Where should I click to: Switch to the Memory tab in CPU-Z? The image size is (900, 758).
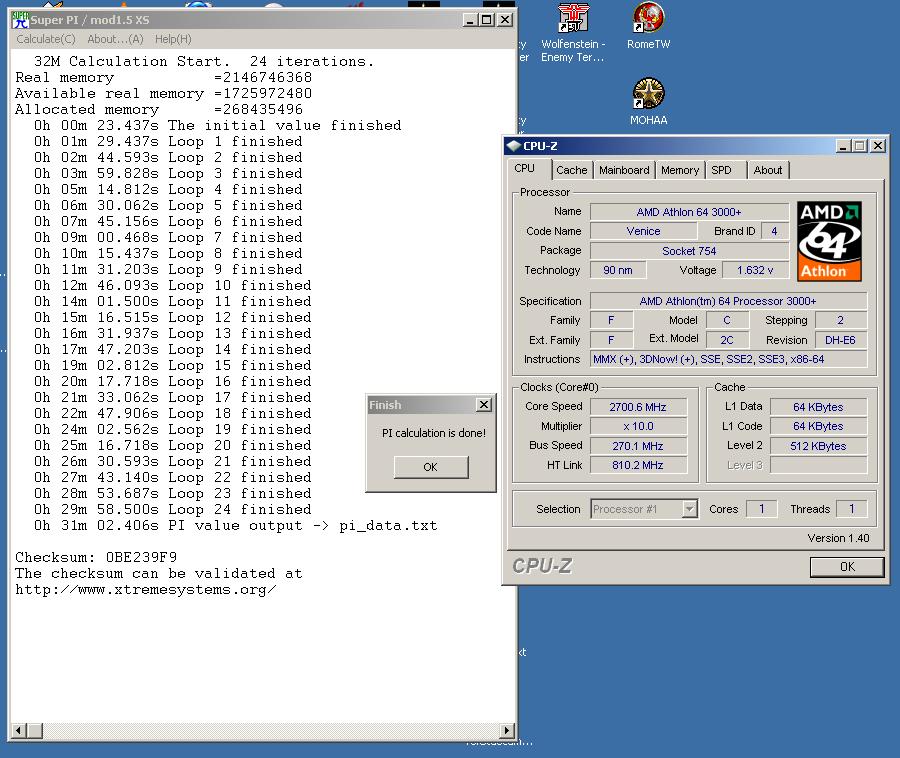click(680, 170)
